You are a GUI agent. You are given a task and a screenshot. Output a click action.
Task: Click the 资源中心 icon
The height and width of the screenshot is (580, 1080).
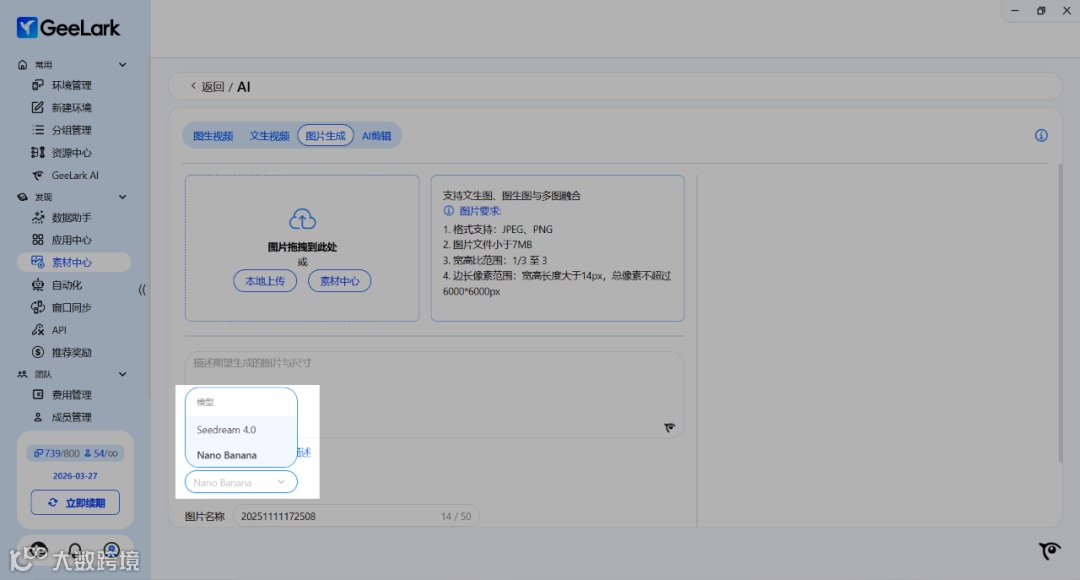(38, 152)
